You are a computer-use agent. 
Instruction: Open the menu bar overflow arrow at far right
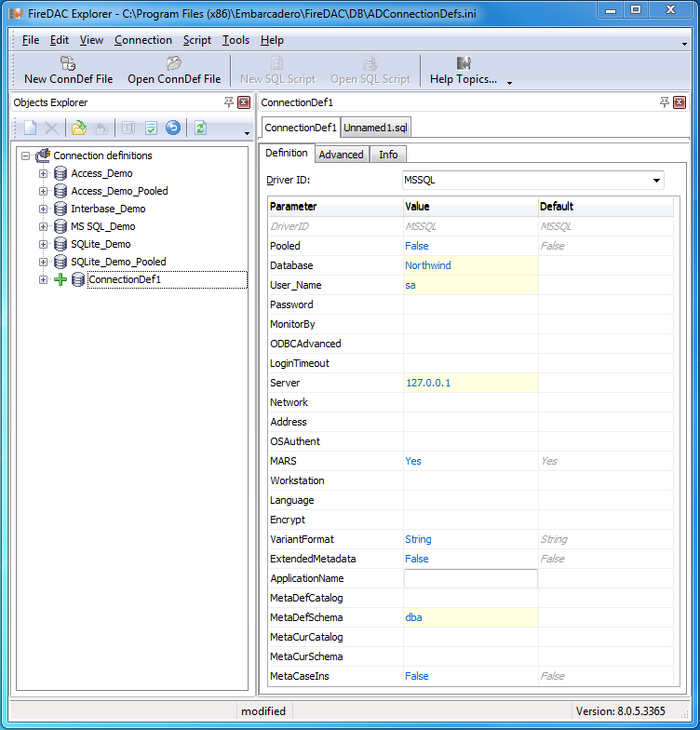click(685, 44)
